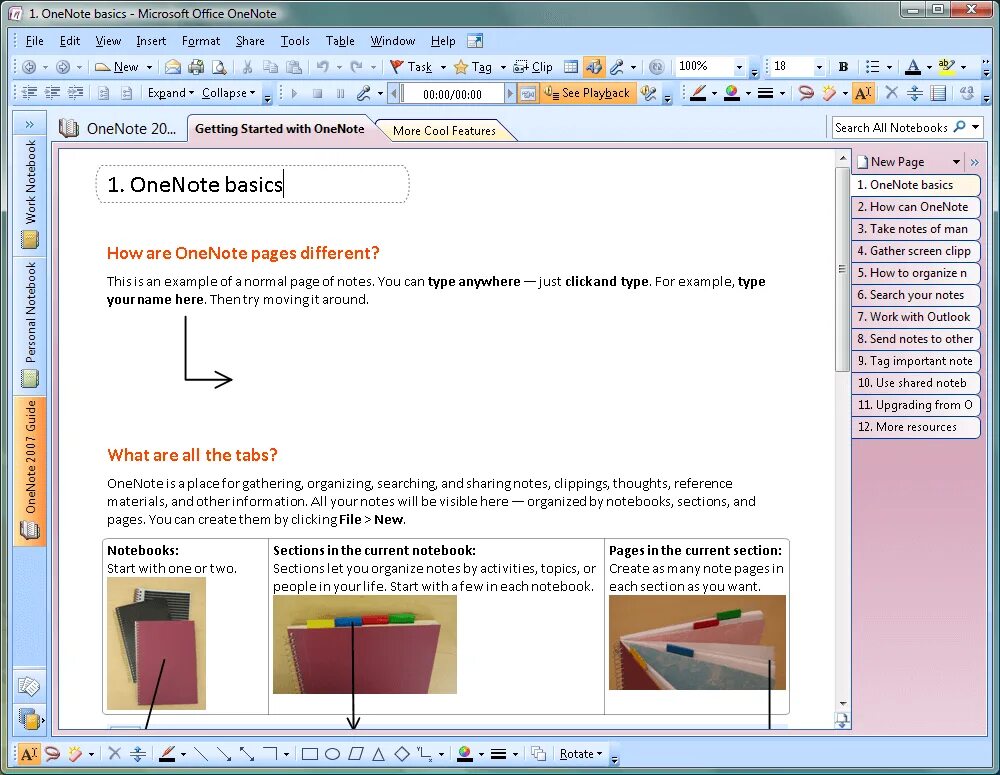Open the Collapse dropdown
Image resolution: width=1000 pixels, height=775 pixels.
coord(228,93)
